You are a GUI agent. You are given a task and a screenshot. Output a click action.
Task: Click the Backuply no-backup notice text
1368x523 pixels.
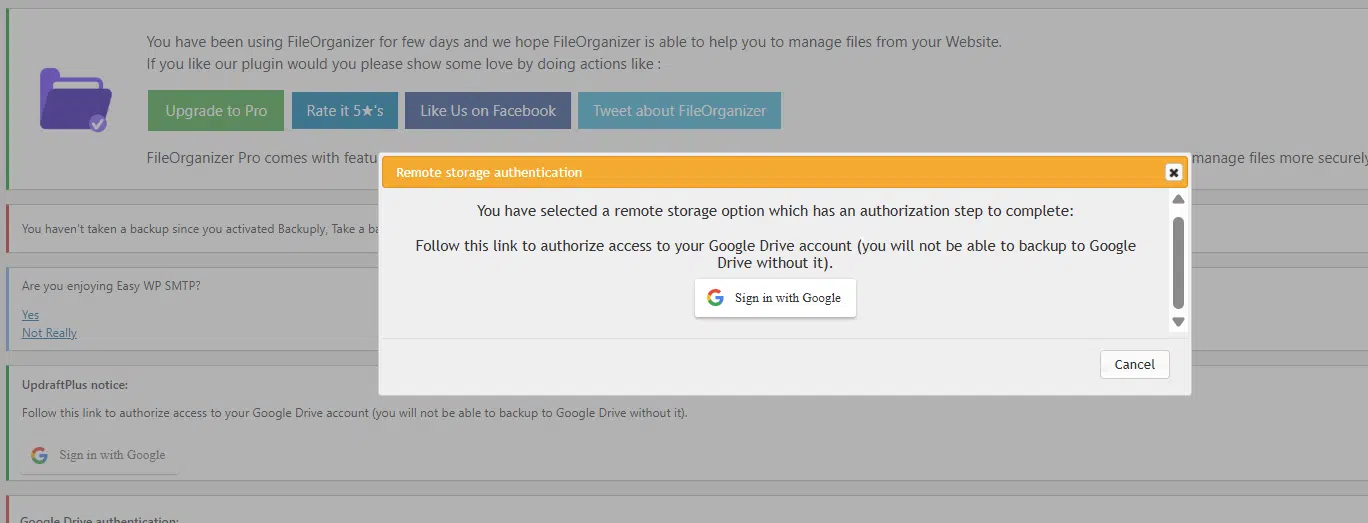click(200, 229)
